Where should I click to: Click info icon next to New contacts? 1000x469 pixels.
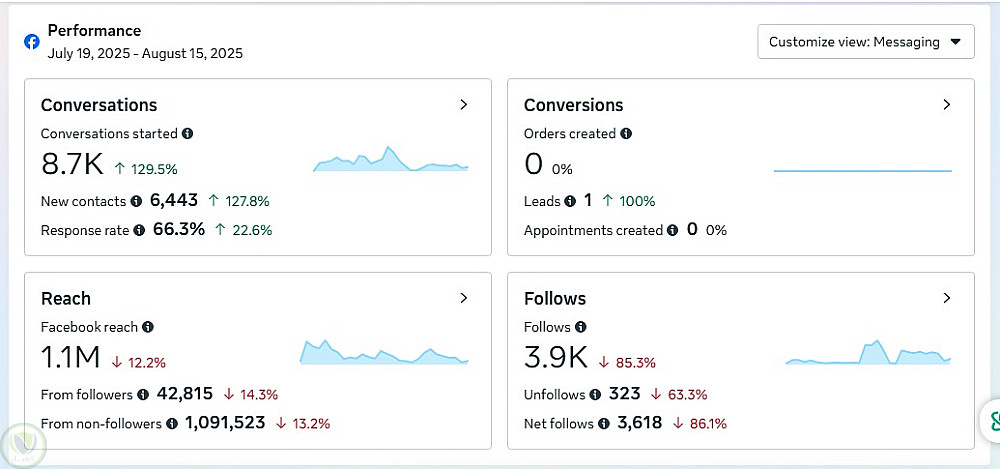pyautogui.click(x=137, y=201)
